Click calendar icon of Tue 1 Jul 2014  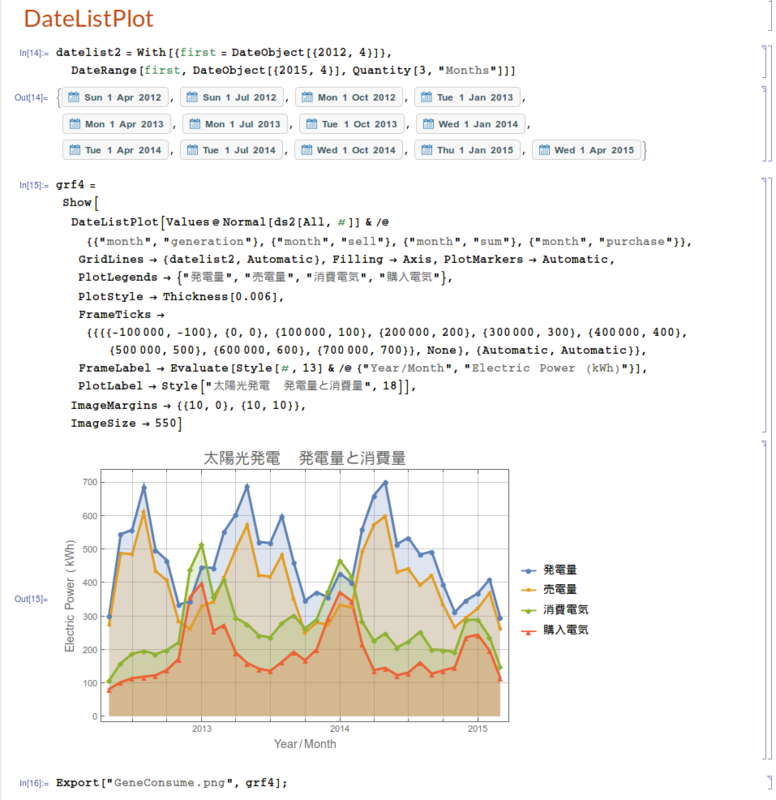click(x=192, y=149)
